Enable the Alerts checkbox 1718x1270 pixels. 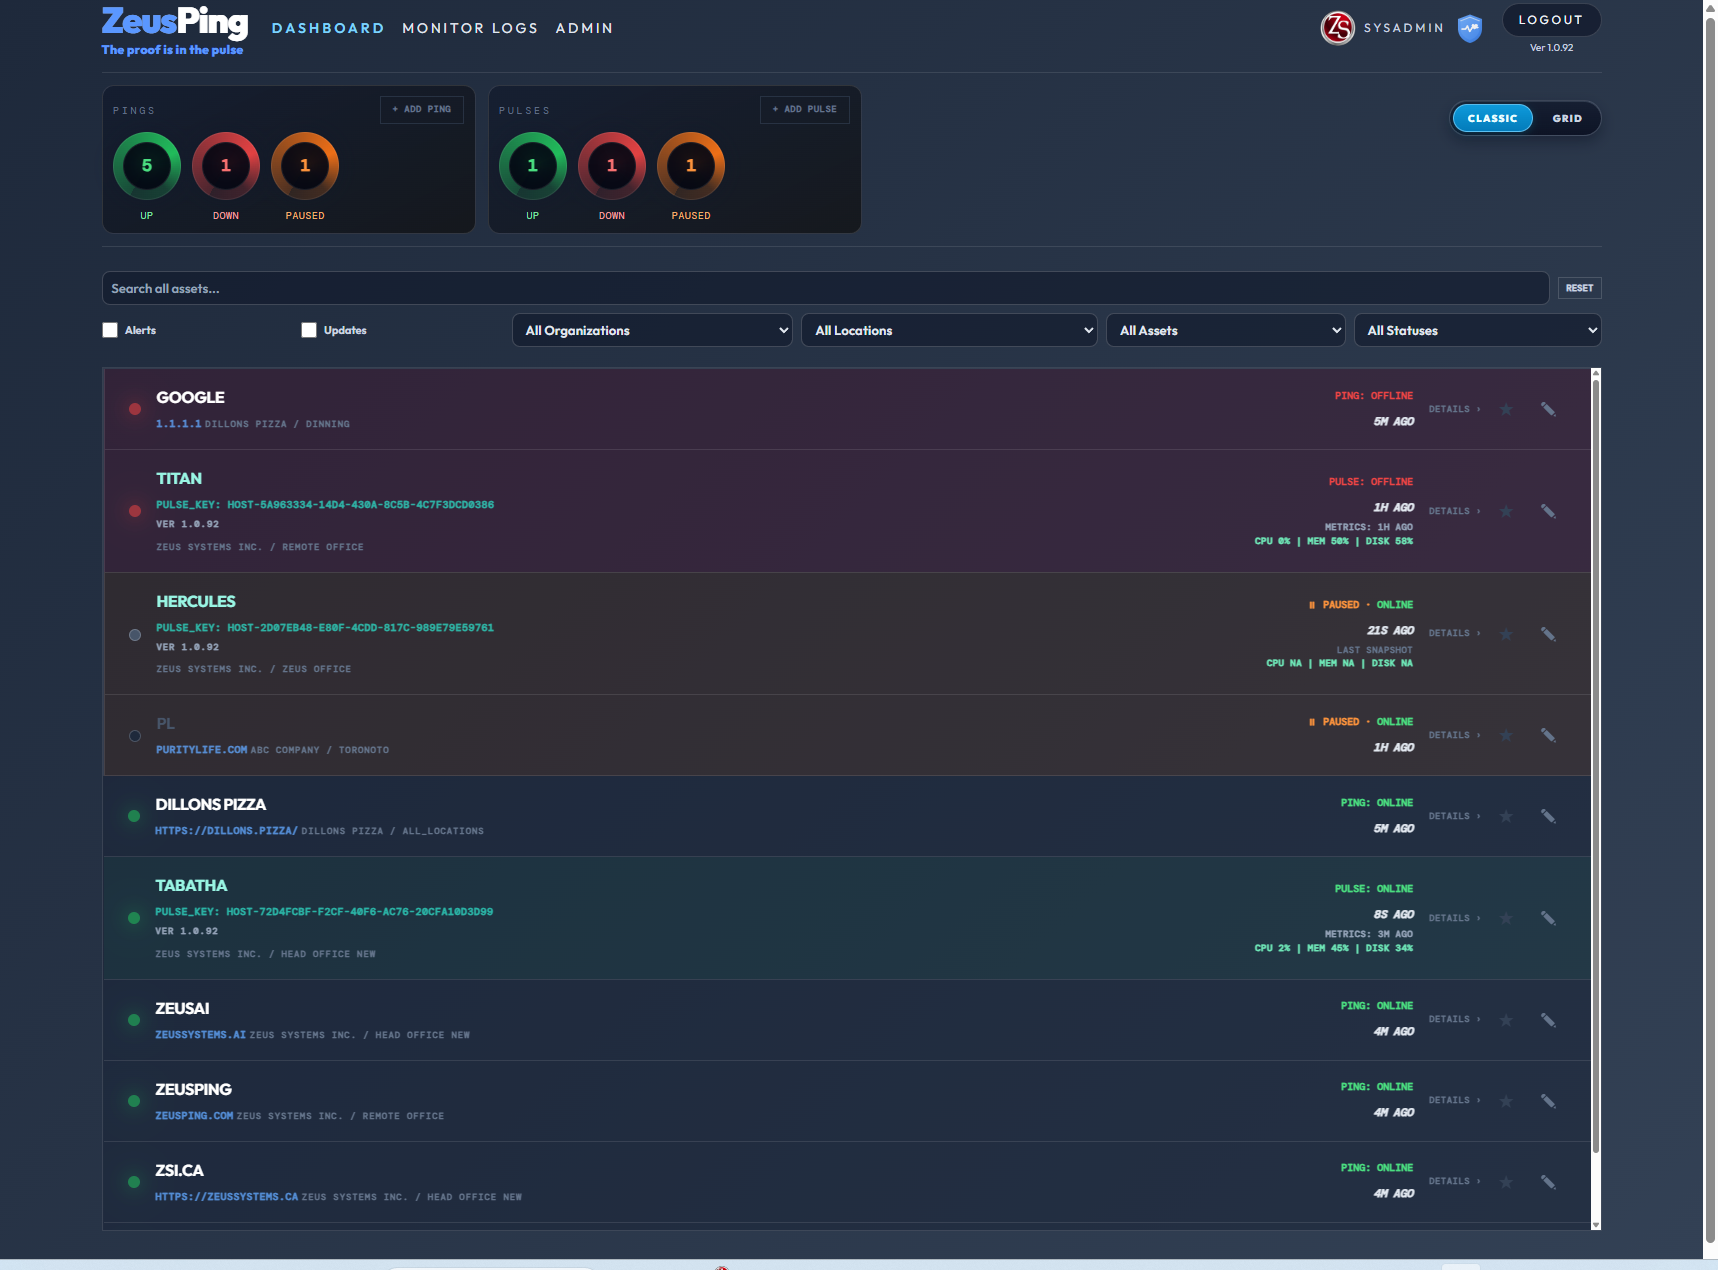110,330
